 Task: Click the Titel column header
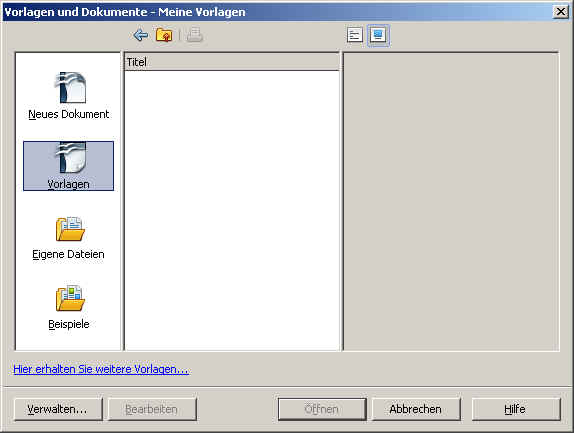232,62
